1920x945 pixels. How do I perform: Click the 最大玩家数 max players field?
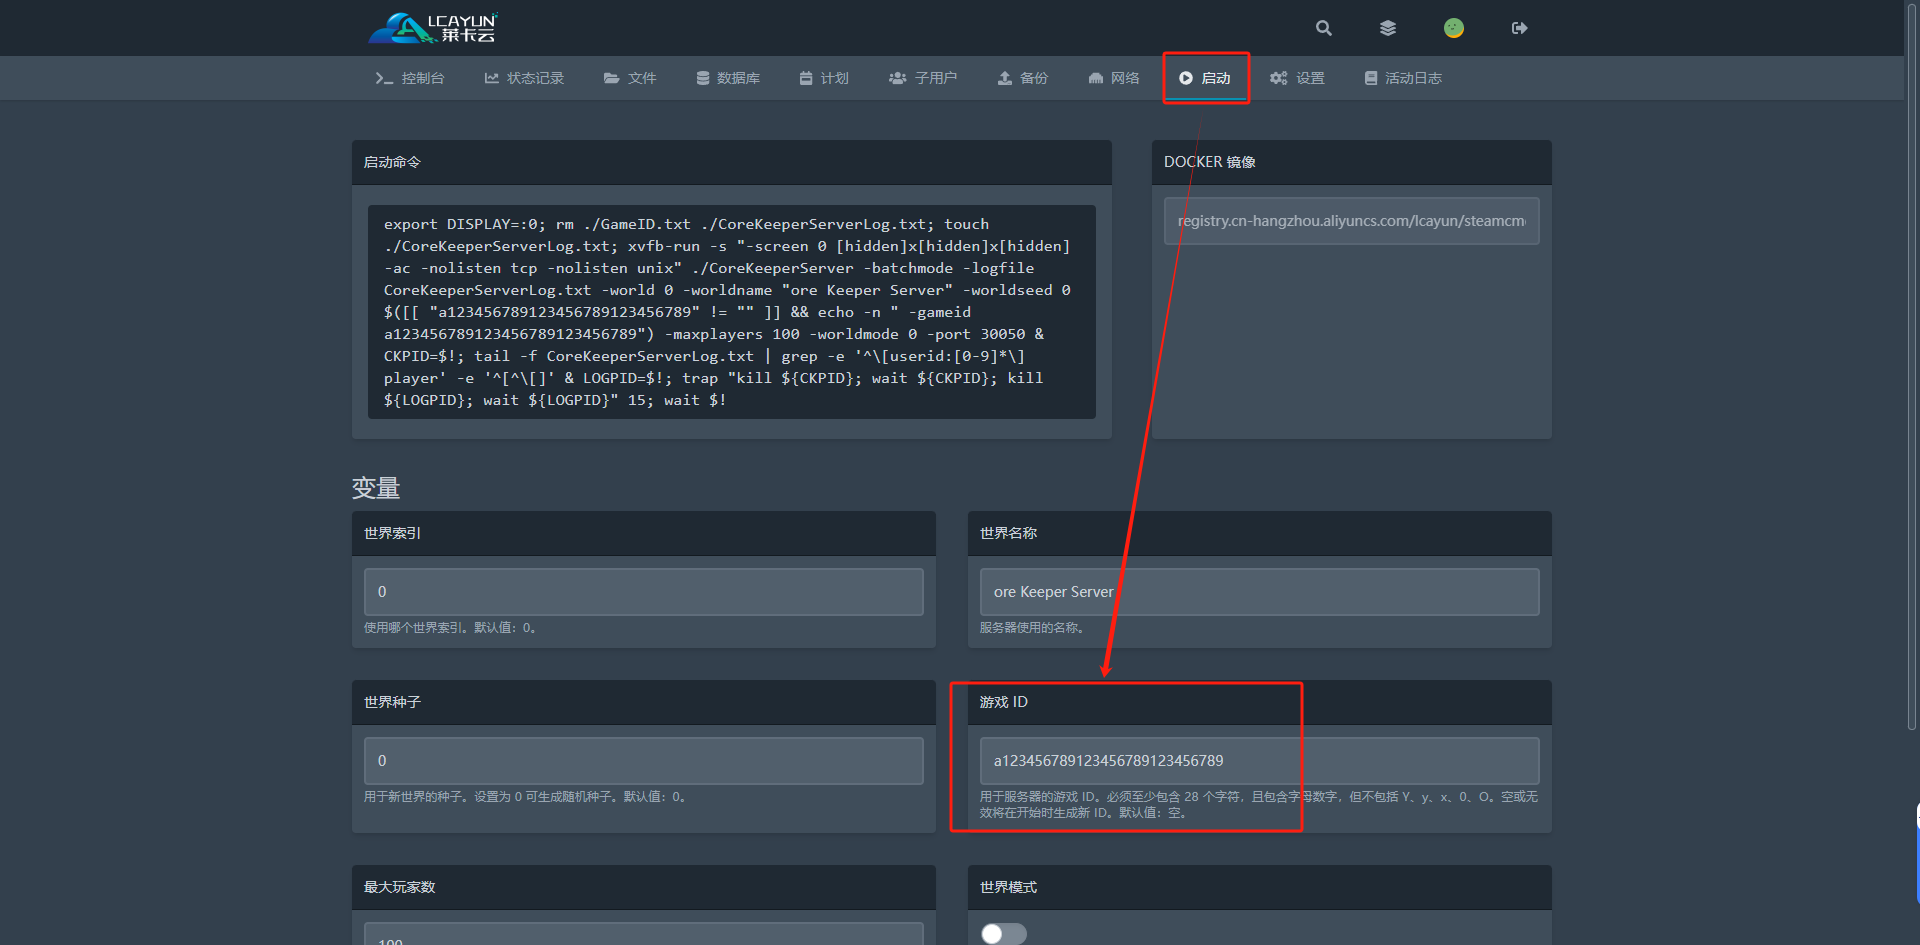click(x=644, y=935)
